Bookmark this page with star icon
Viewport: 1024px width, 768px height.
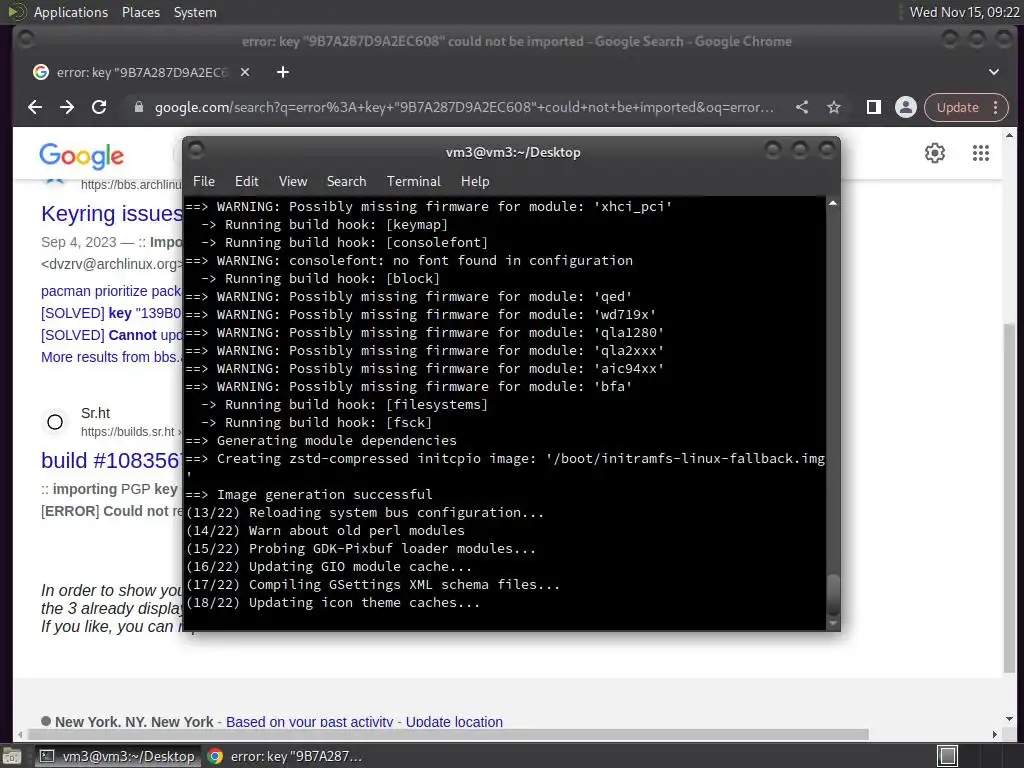(x=834, y=107)
